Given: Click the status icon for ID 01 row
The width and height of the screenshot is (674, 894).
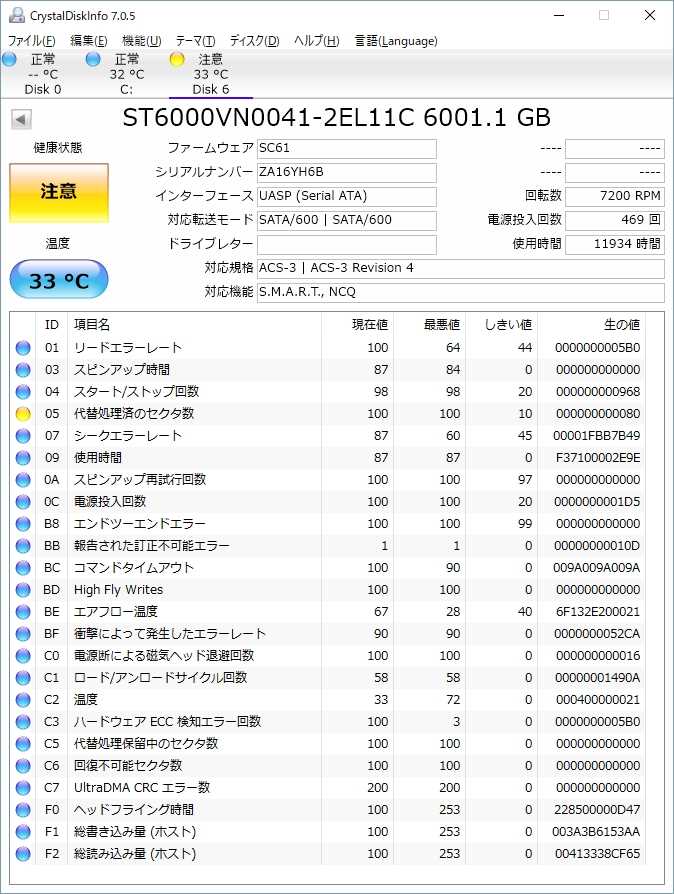Looking at the screenshot, I should [23, 348].
